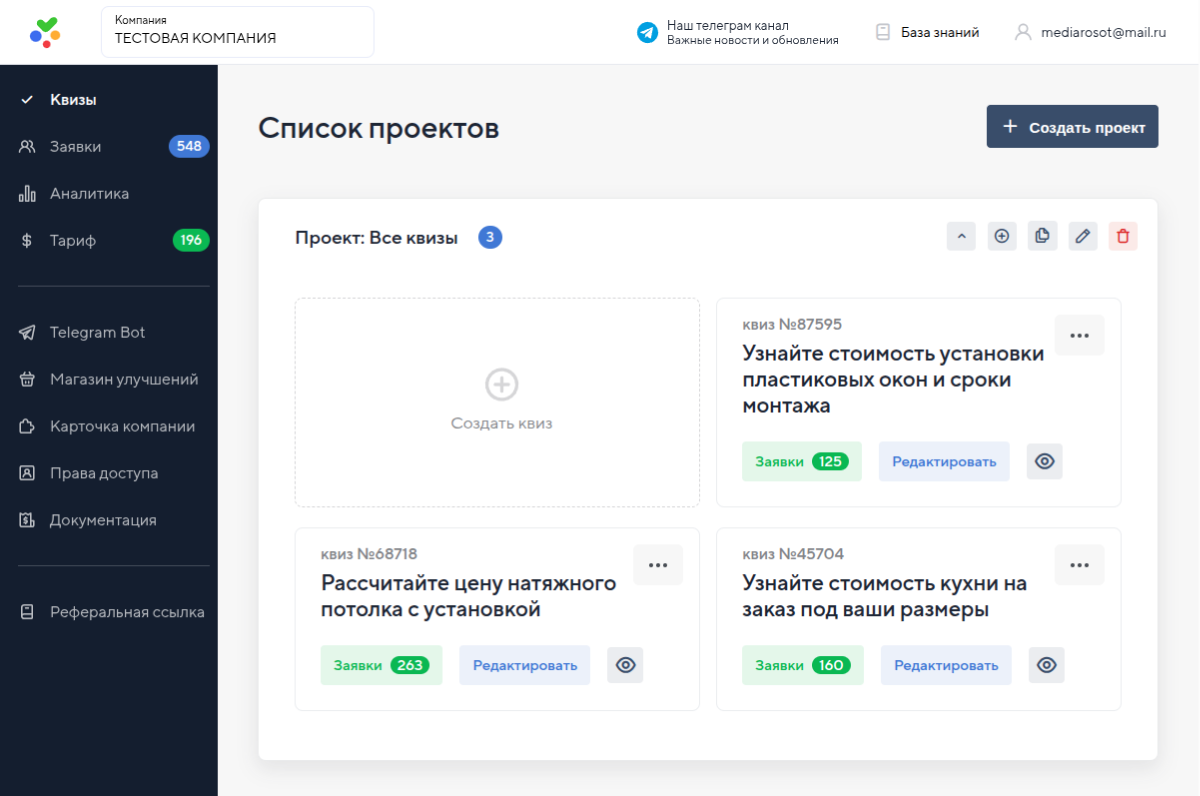Open the Telegram Bot section in sidebar
Image resolution: width=1200 pixels, height=796 pixels.
[96, 332]
